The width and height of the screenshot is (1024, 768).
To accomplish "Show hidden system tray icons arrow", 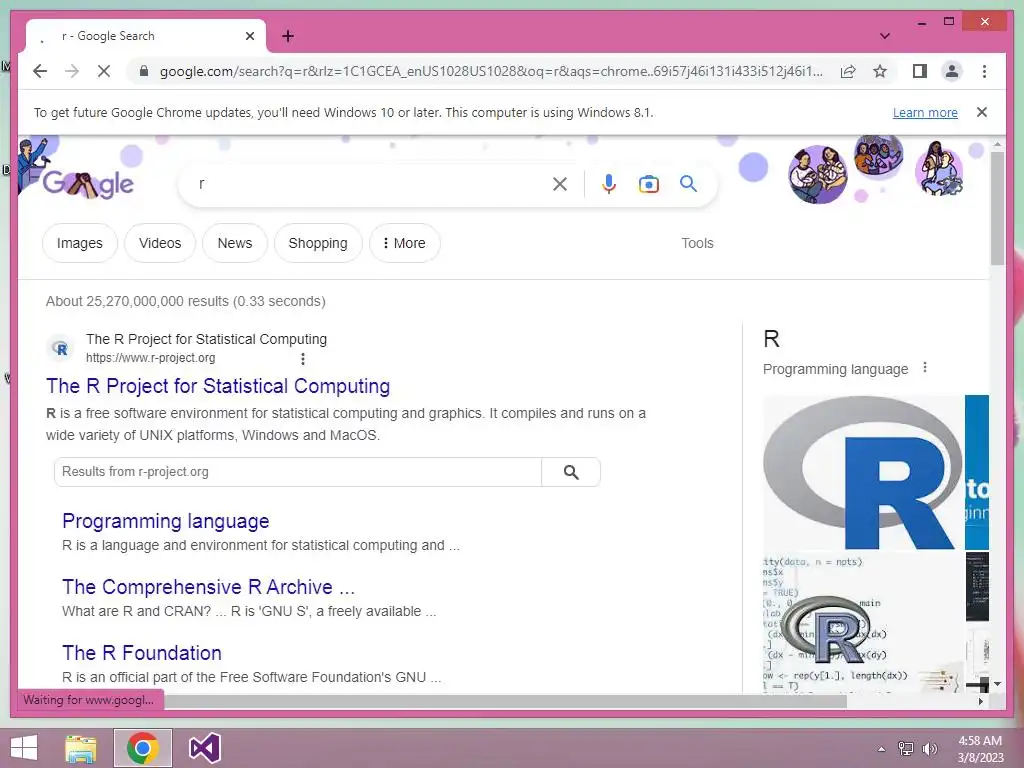I will click(881, 749).
